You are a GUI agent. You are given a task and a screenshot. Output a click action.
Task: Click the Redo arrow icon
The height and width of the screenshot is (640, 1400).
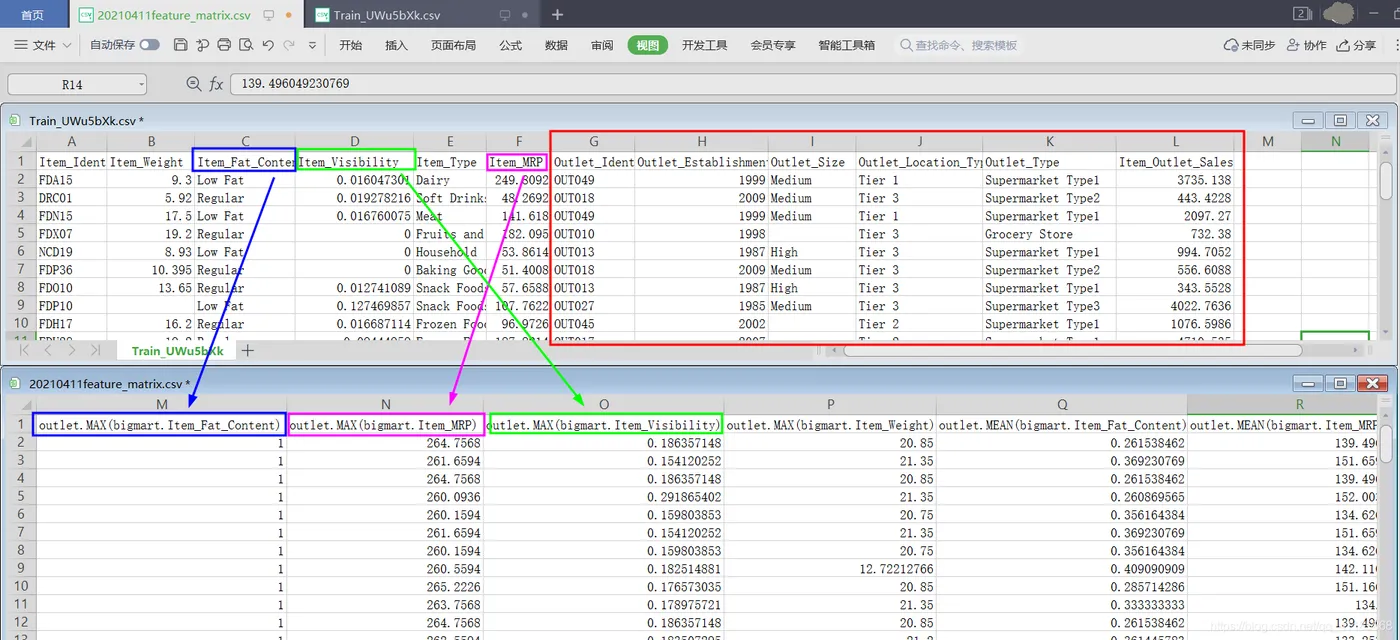[x=289, y=45]
